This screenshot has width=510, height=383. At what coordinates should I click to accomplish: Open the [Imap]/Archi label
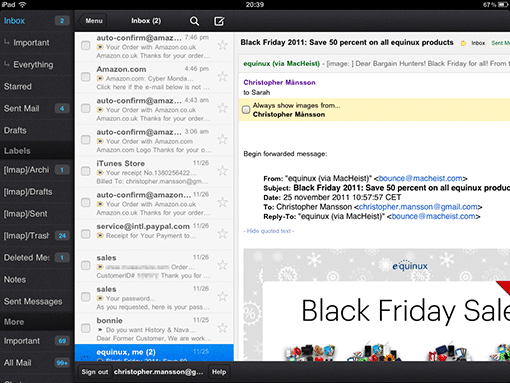point(37,170)
